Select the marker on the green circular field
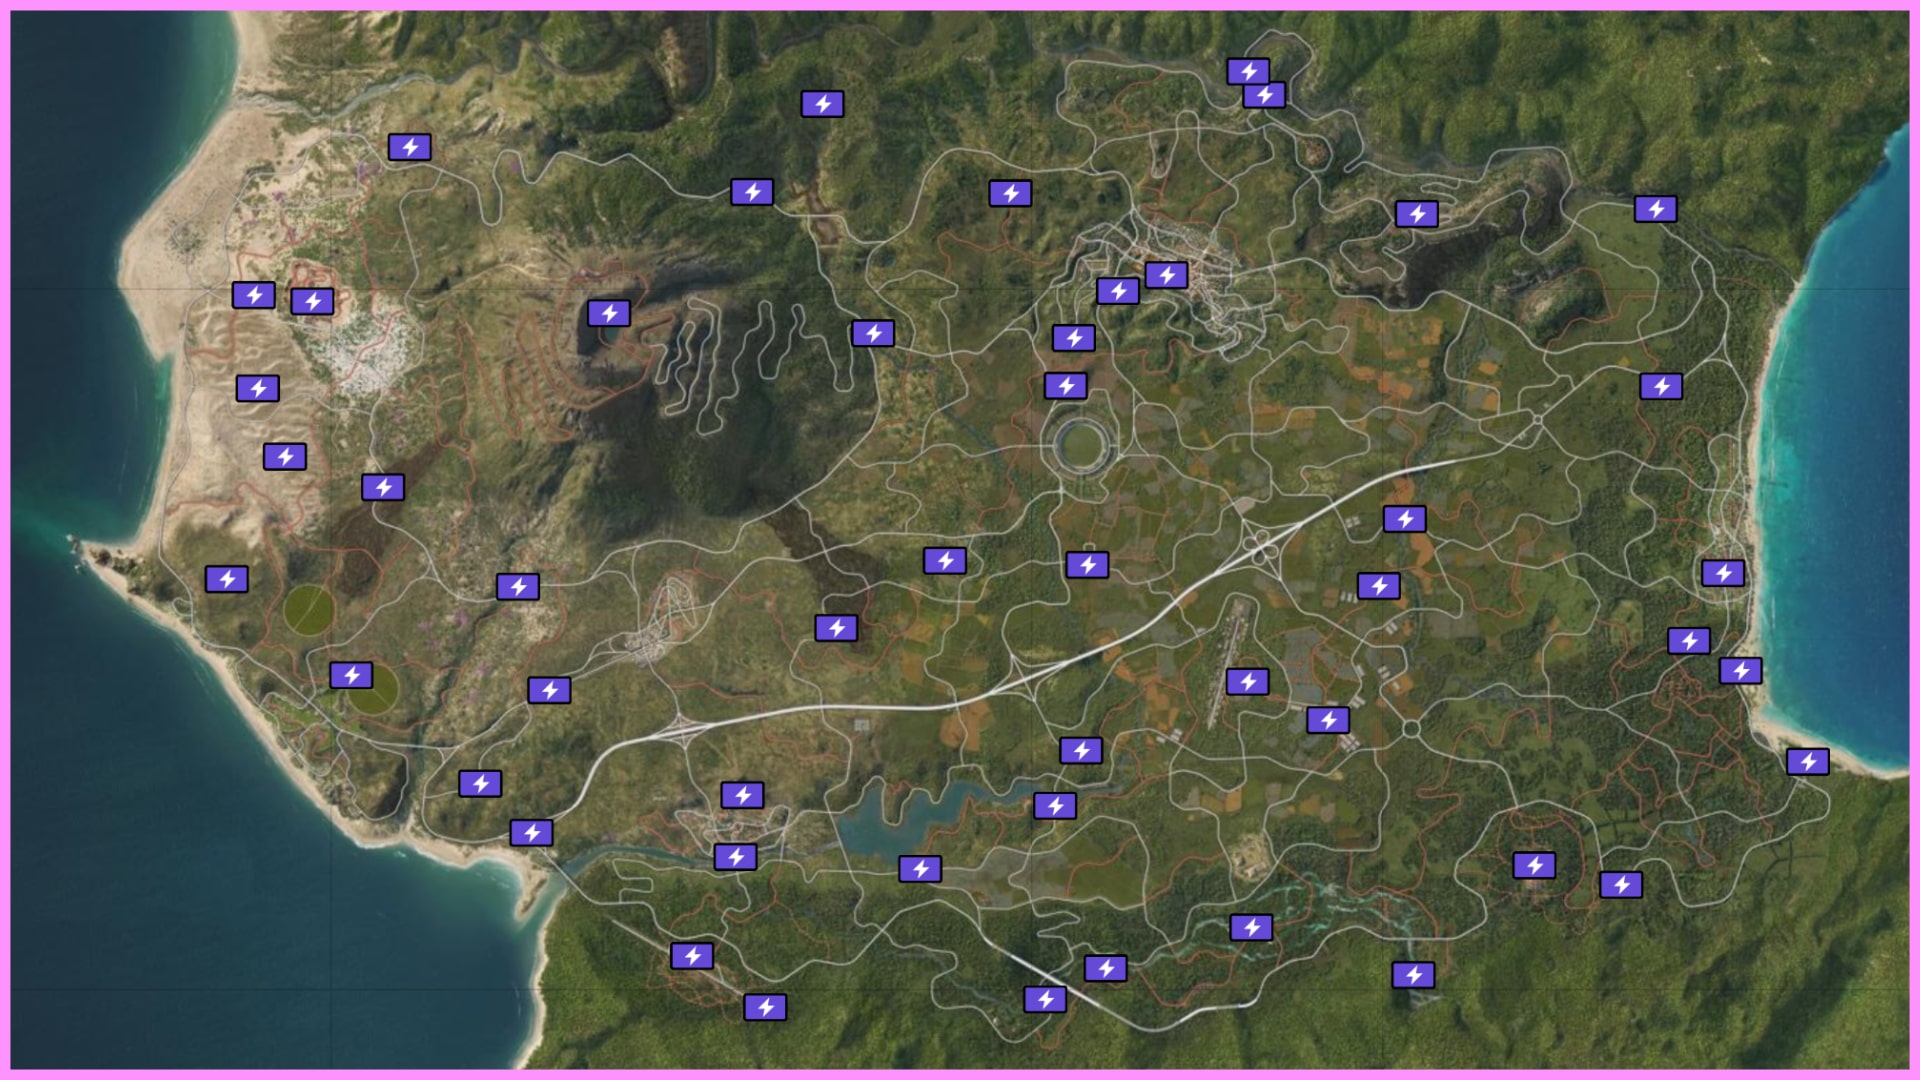1920x1080 pixels. coord(351,675)
